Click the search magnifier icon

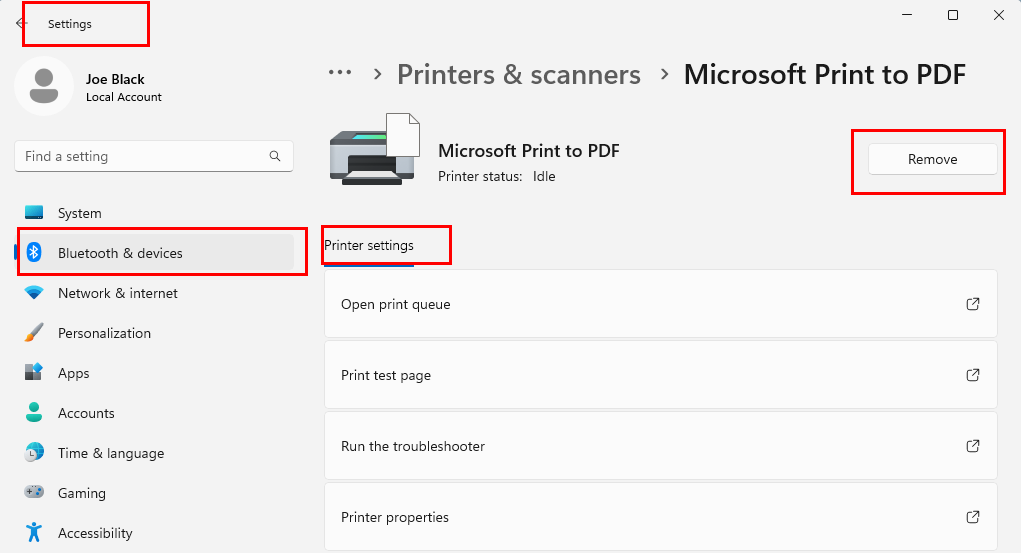(x=275, y=156)
